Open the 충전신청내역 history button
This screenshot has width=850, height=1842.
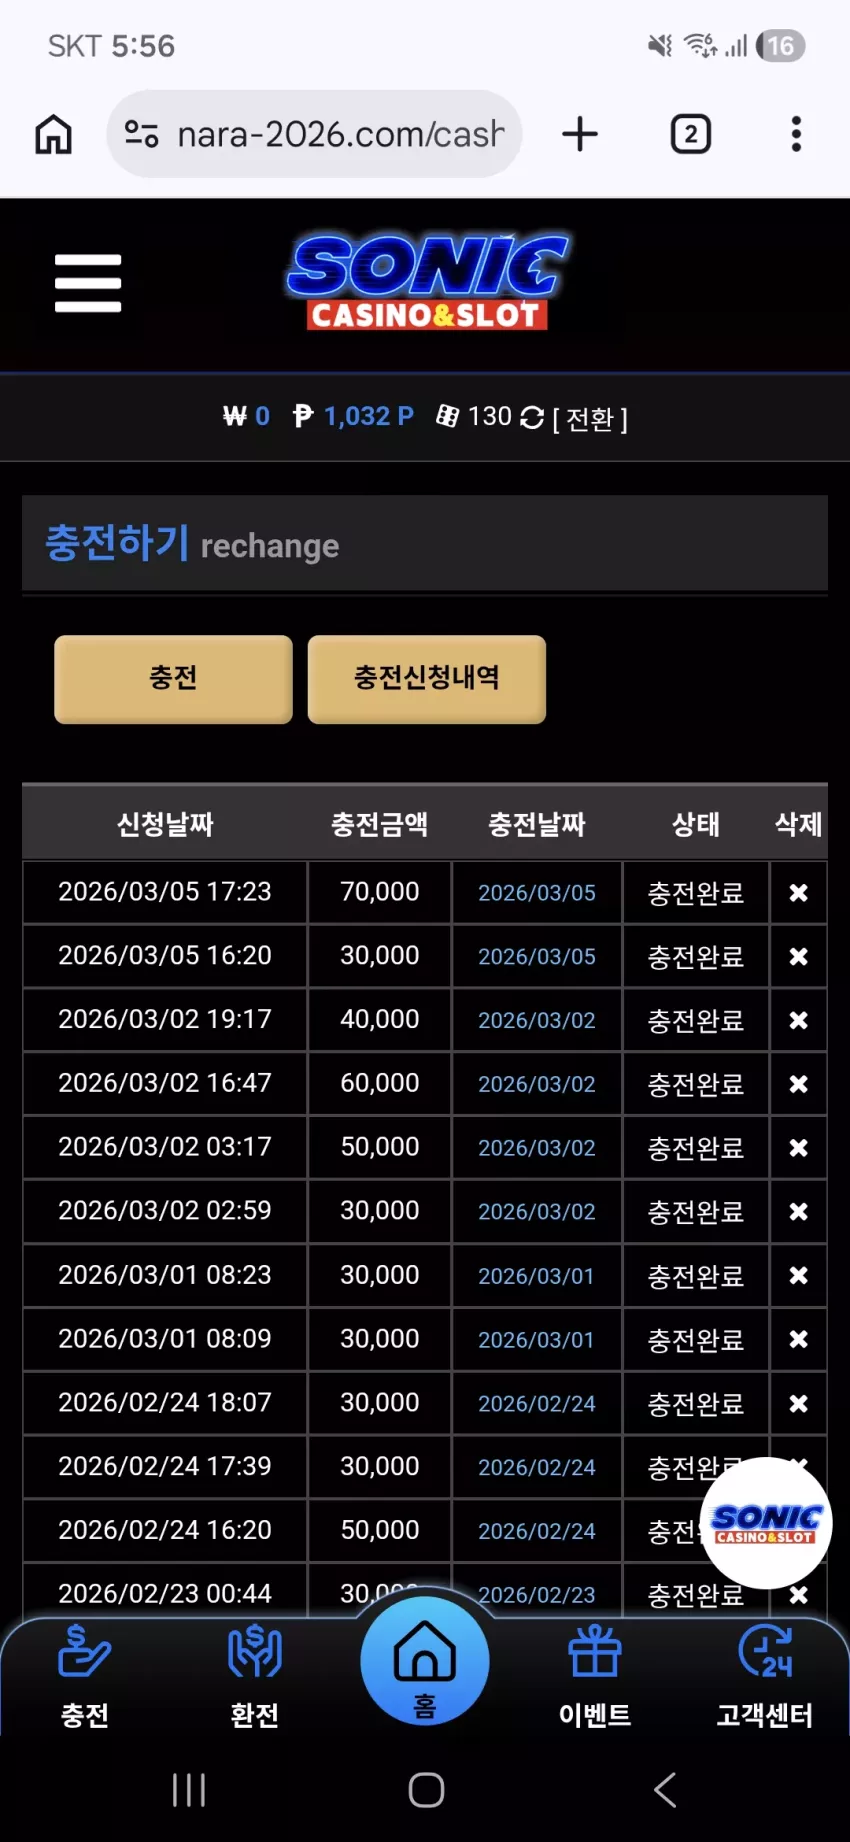coord(427,679)
